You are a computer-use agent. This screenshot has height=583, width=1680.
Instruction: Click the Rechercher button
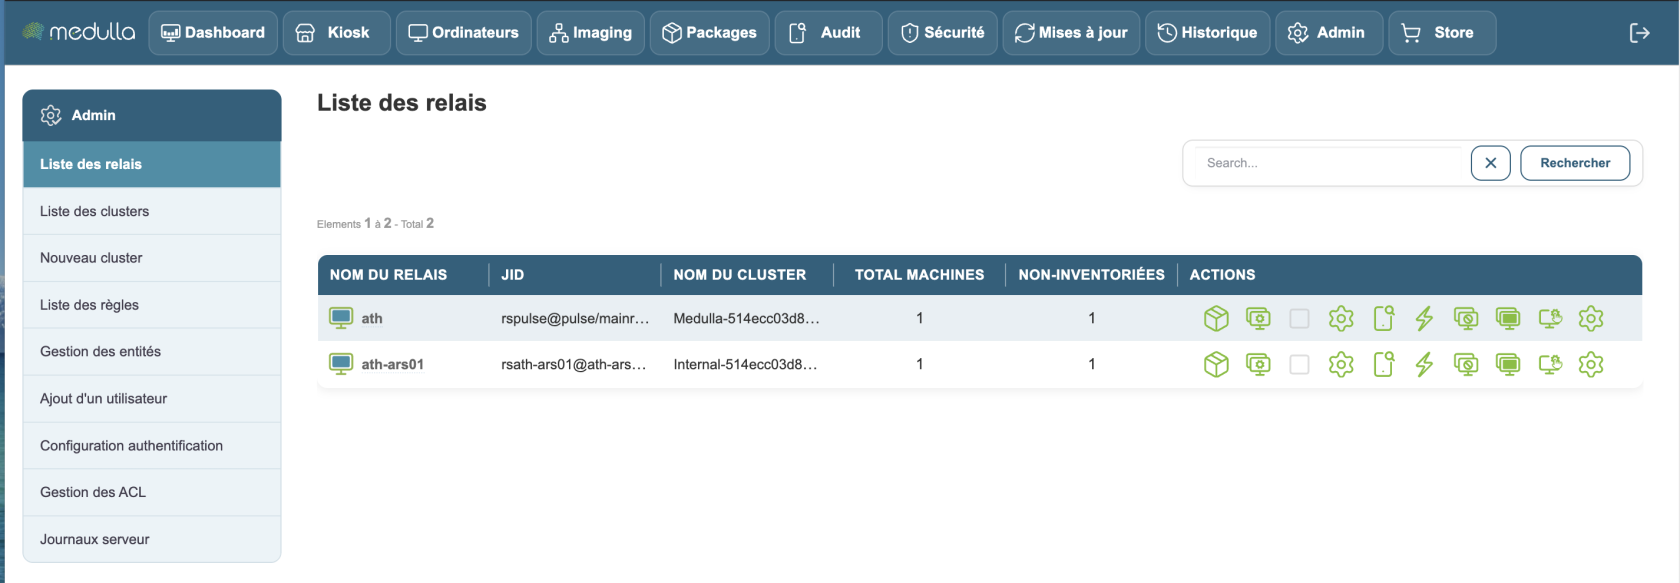tap(1575, 163)
